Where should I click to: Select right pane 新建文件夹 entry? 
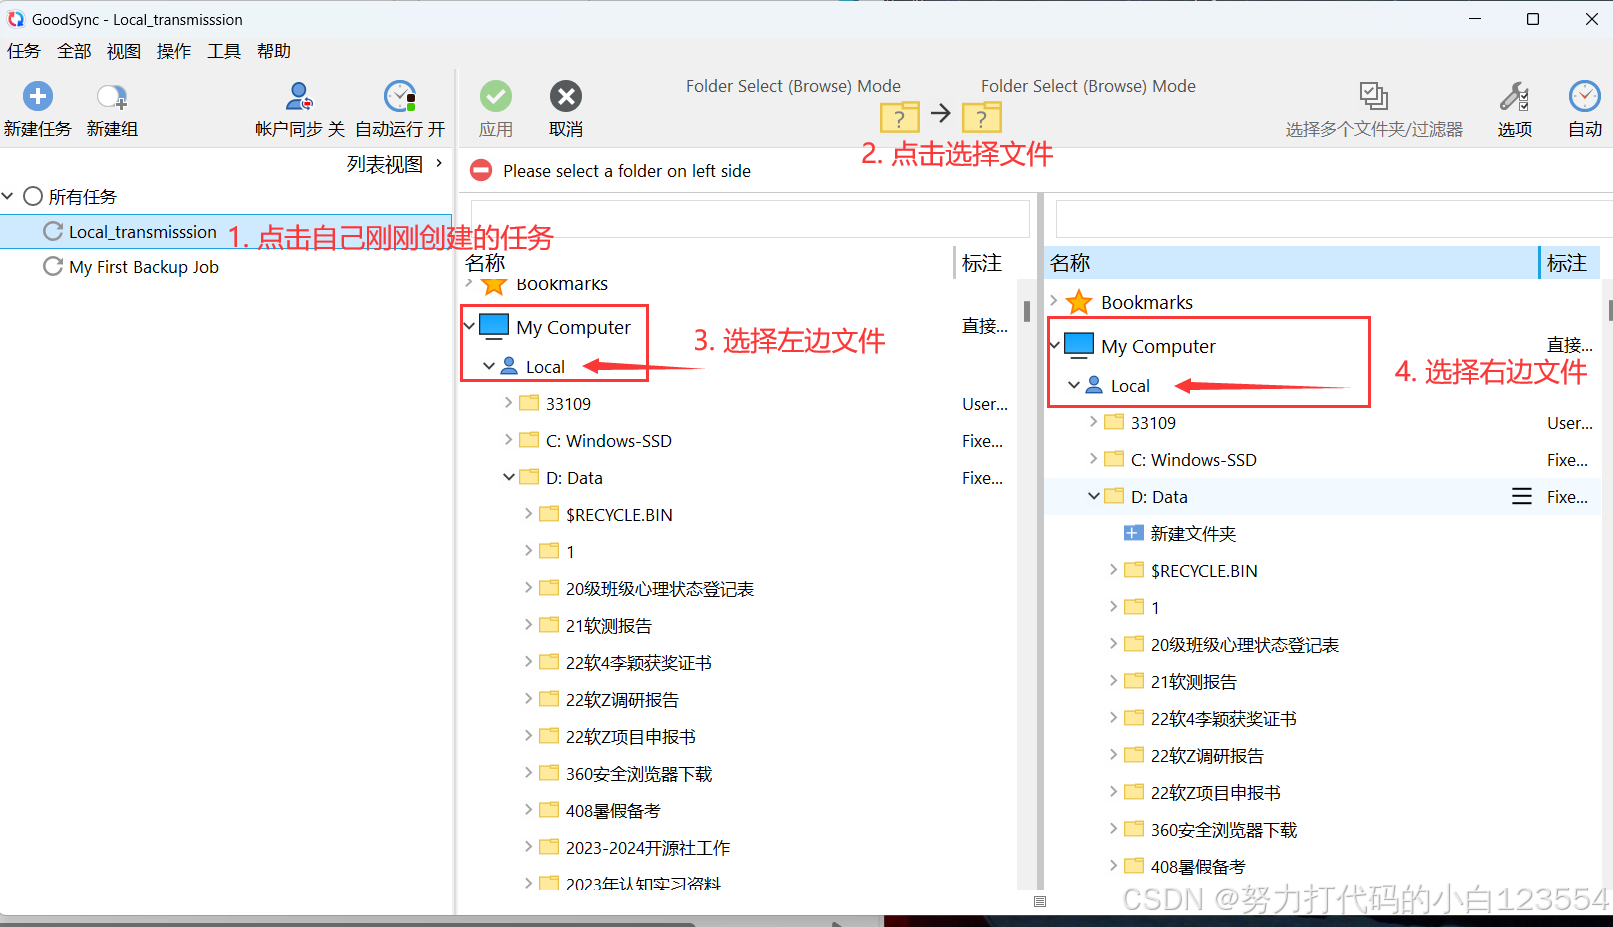1193,534
